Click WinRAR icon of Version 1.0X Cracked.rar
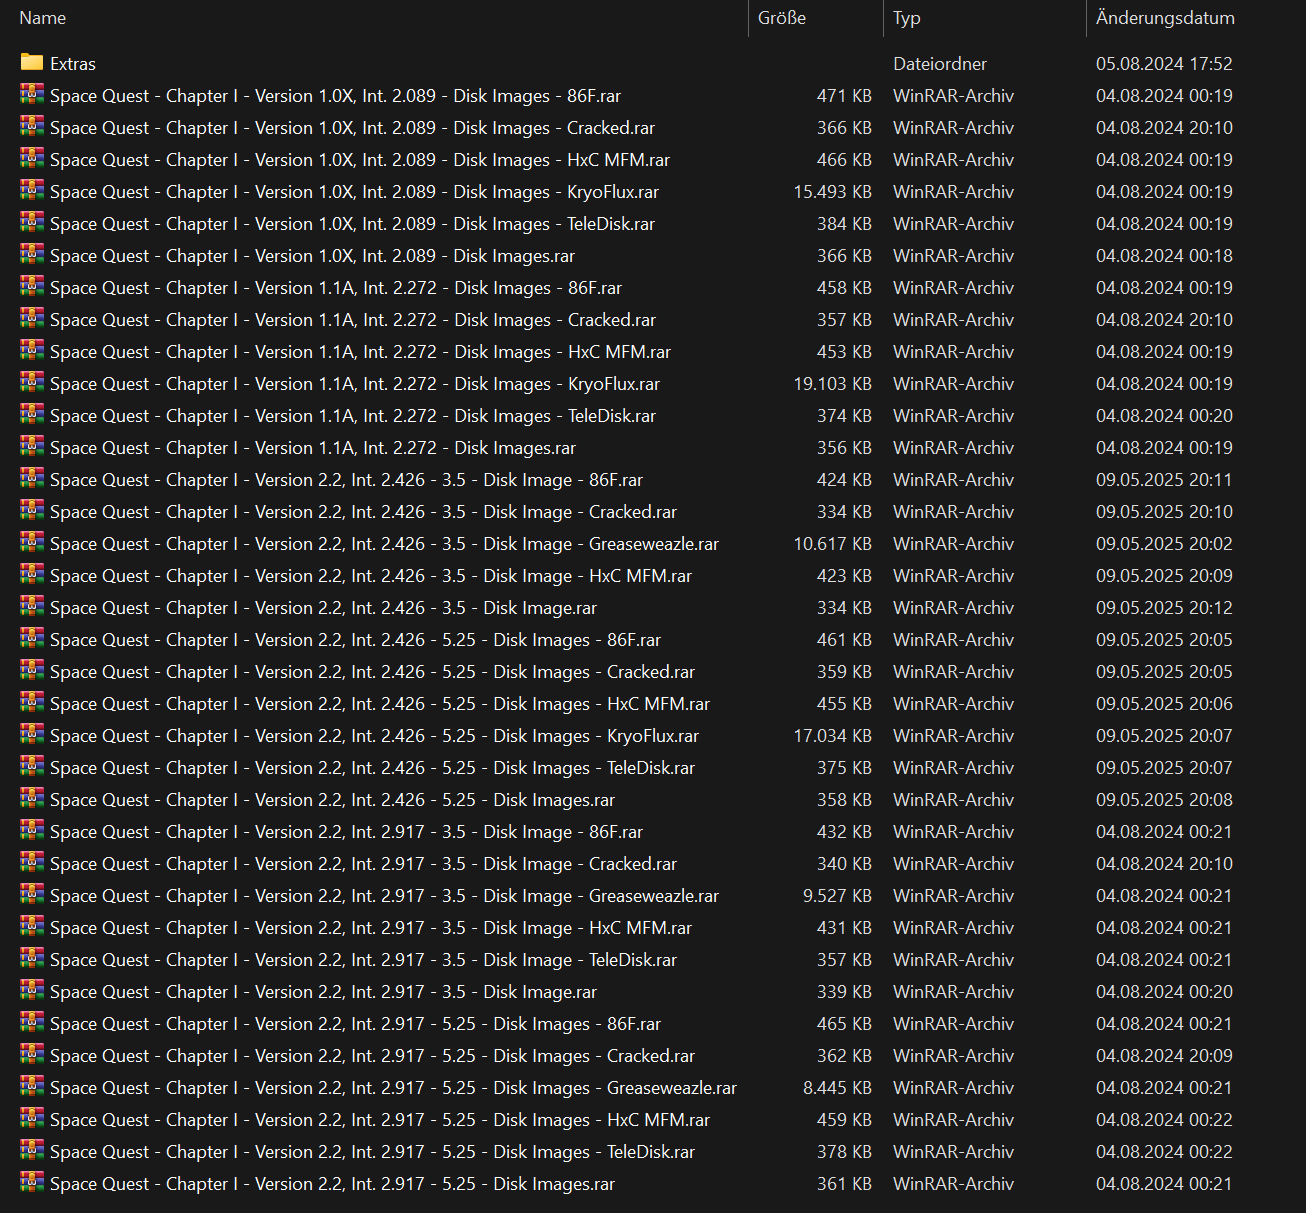 (32, 126)
